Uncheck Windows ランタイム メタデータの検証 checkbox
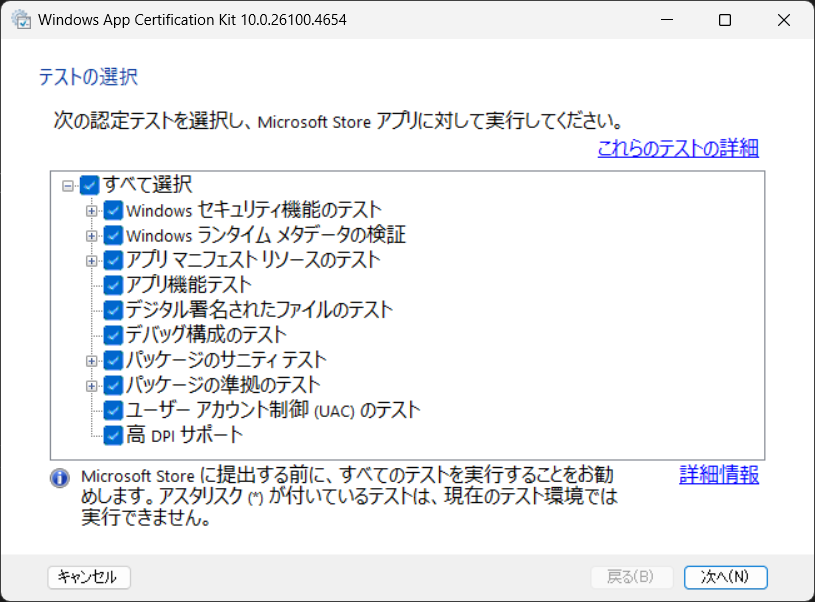 pyautogui.click(x=113, y=235)
